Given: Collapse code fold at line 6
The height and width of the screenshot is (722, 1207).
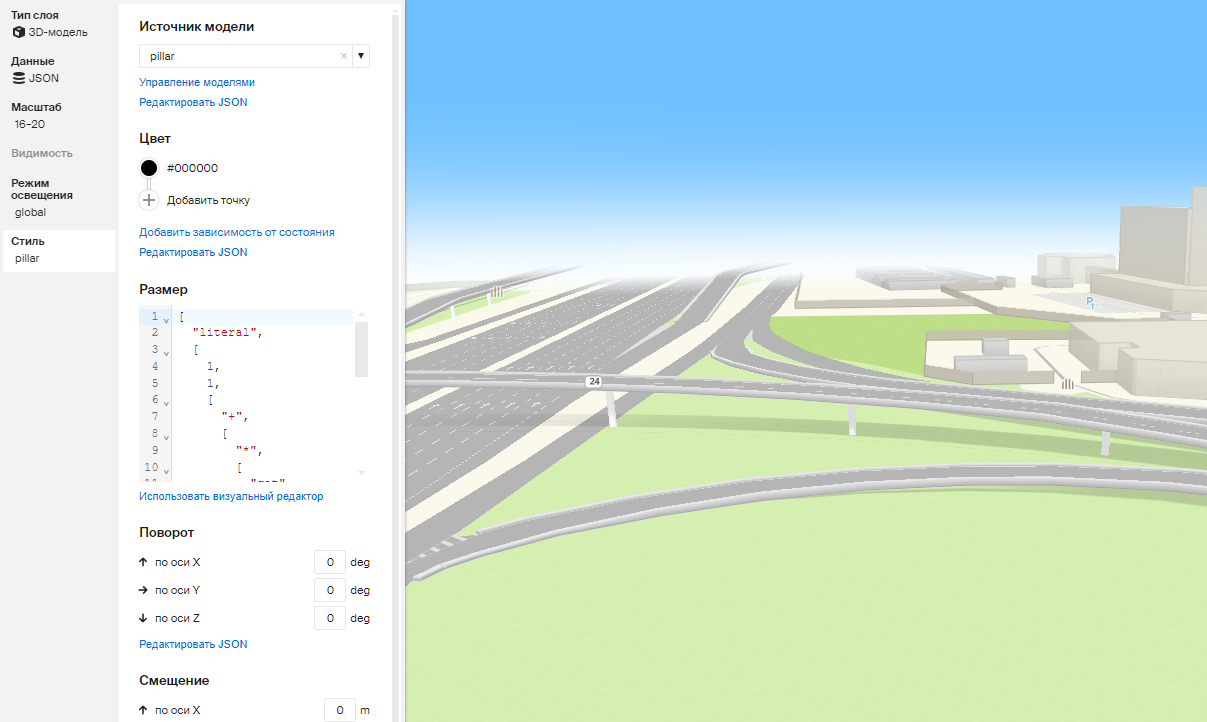Looking at the screenshot, I should [166, 402].
